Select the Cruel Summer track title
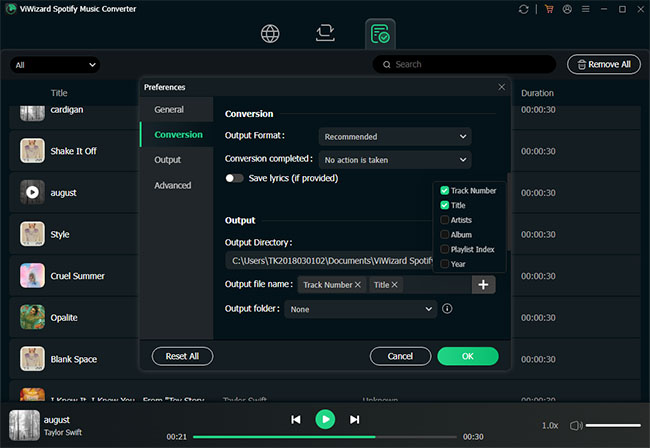 coord(78,276)
